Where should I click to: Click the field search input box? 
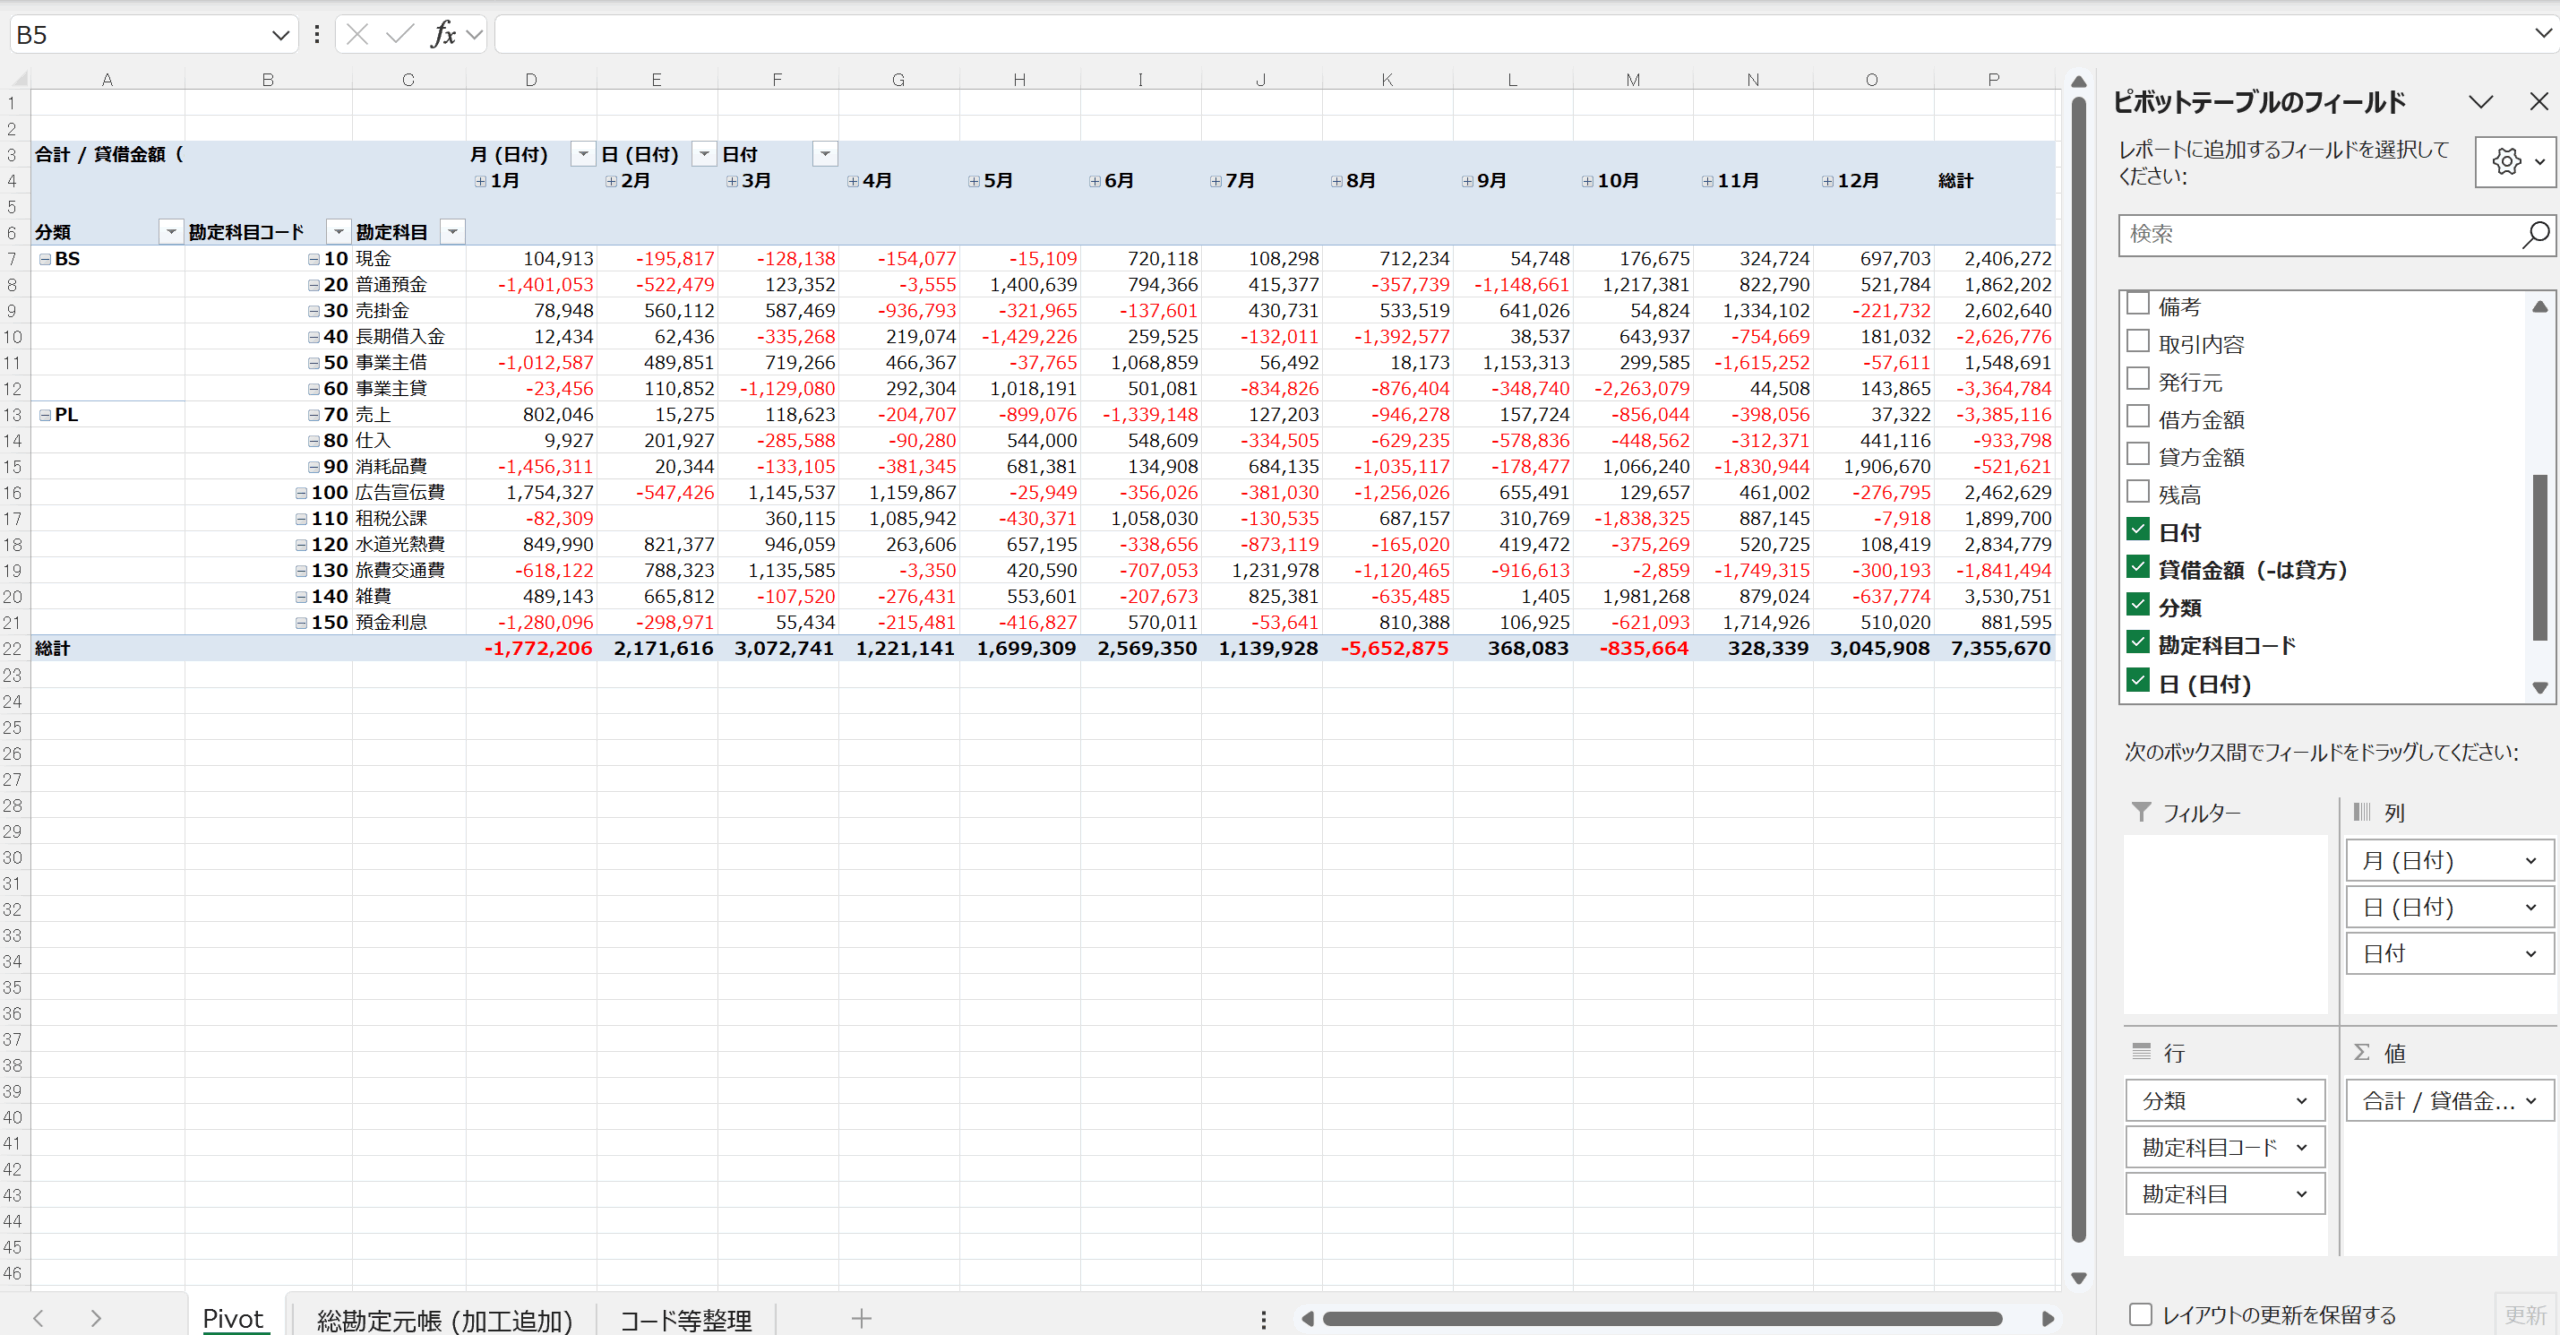point(2318,235)
